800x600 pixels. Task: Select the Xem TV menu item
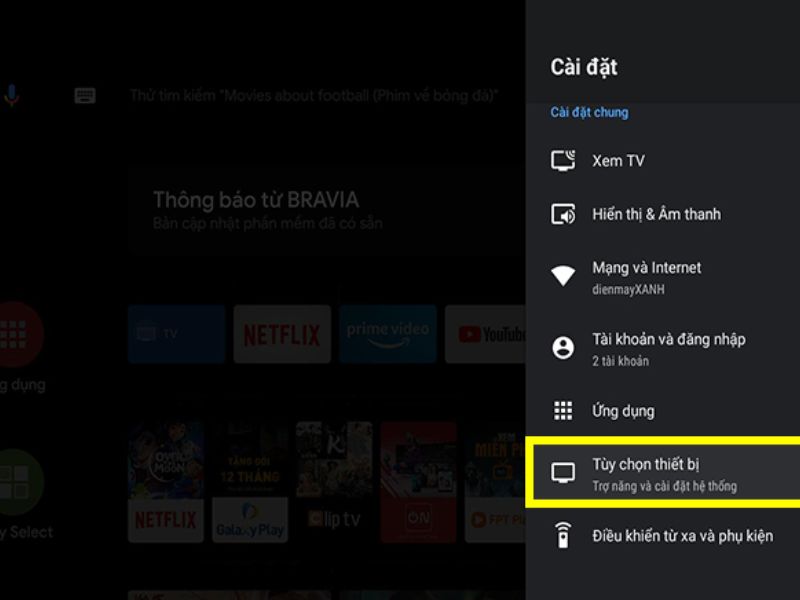pyautogui.click(x=618, y=161)
